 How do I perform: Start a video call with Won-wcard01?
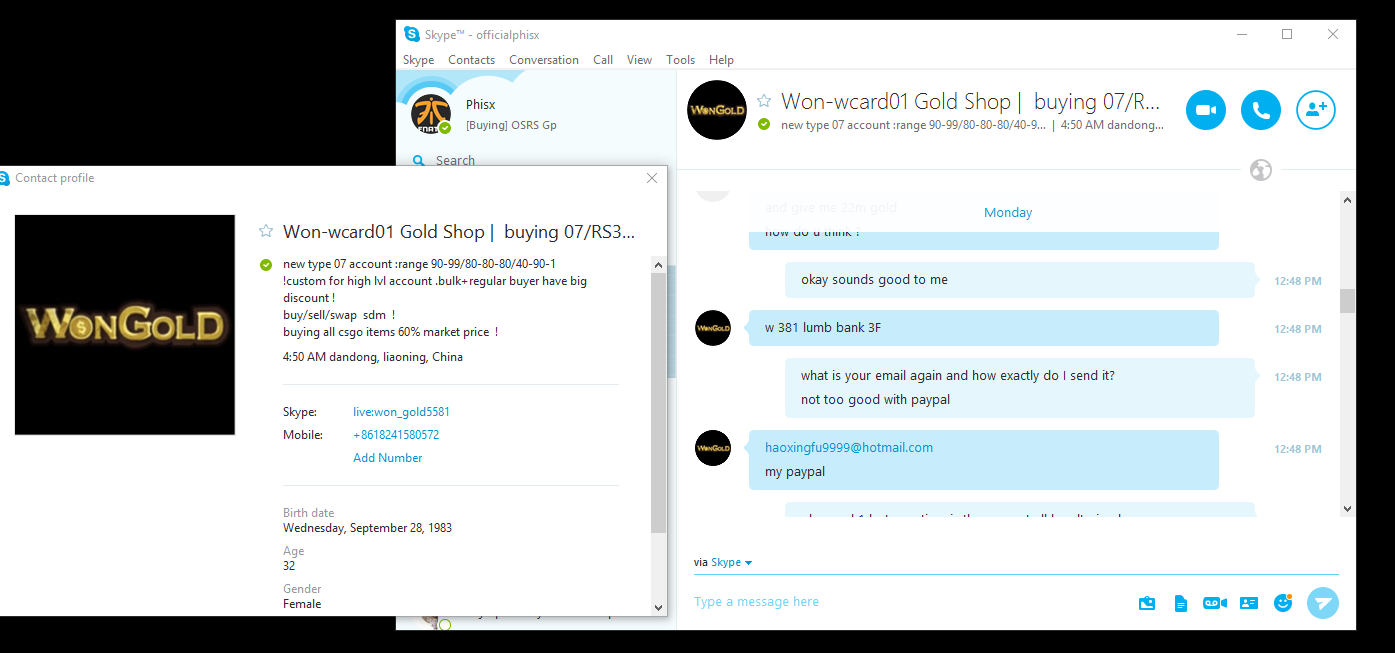point(1206,110)
